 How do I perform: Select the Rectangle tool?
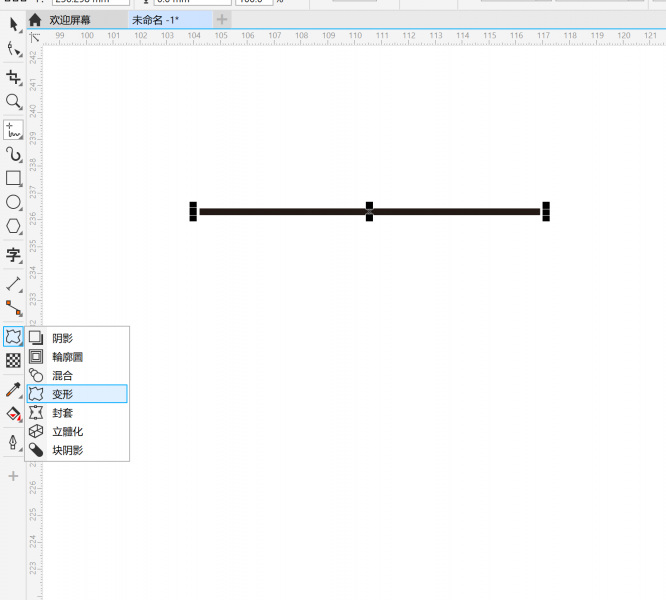point(14,178)
